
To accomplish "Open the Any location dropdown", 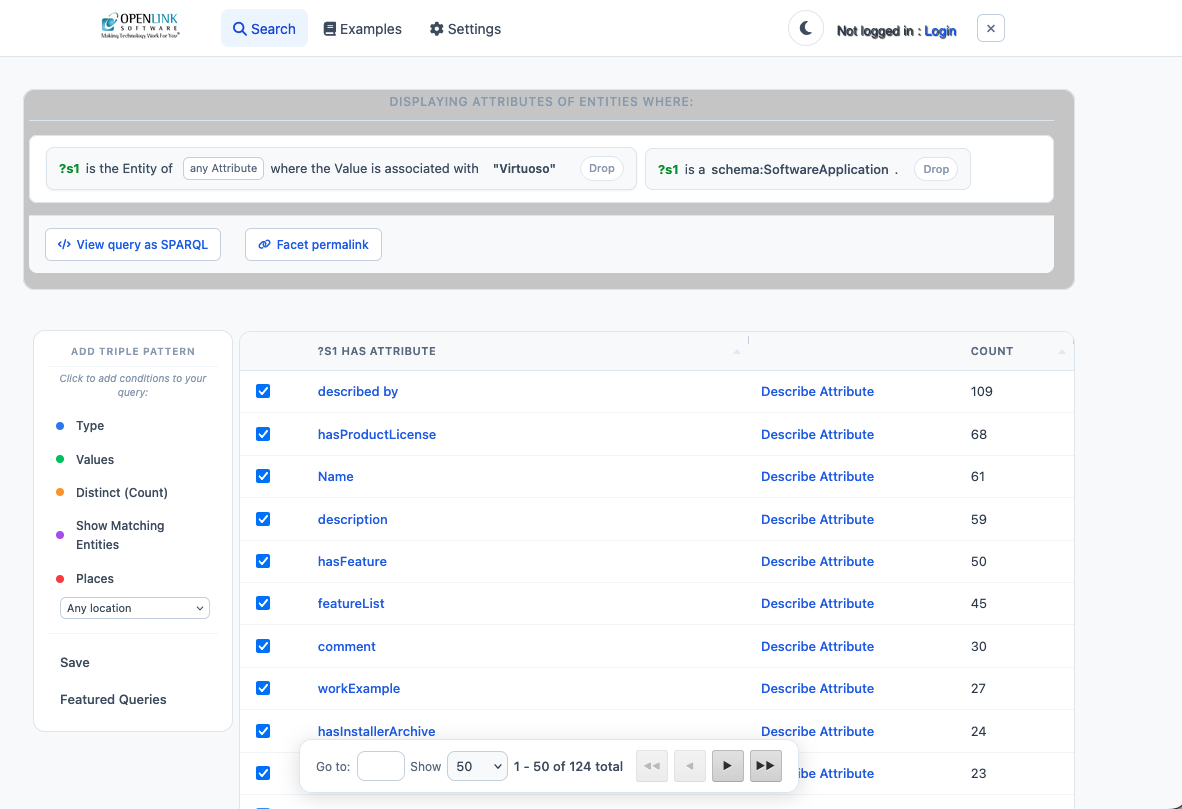I will 135,608.
